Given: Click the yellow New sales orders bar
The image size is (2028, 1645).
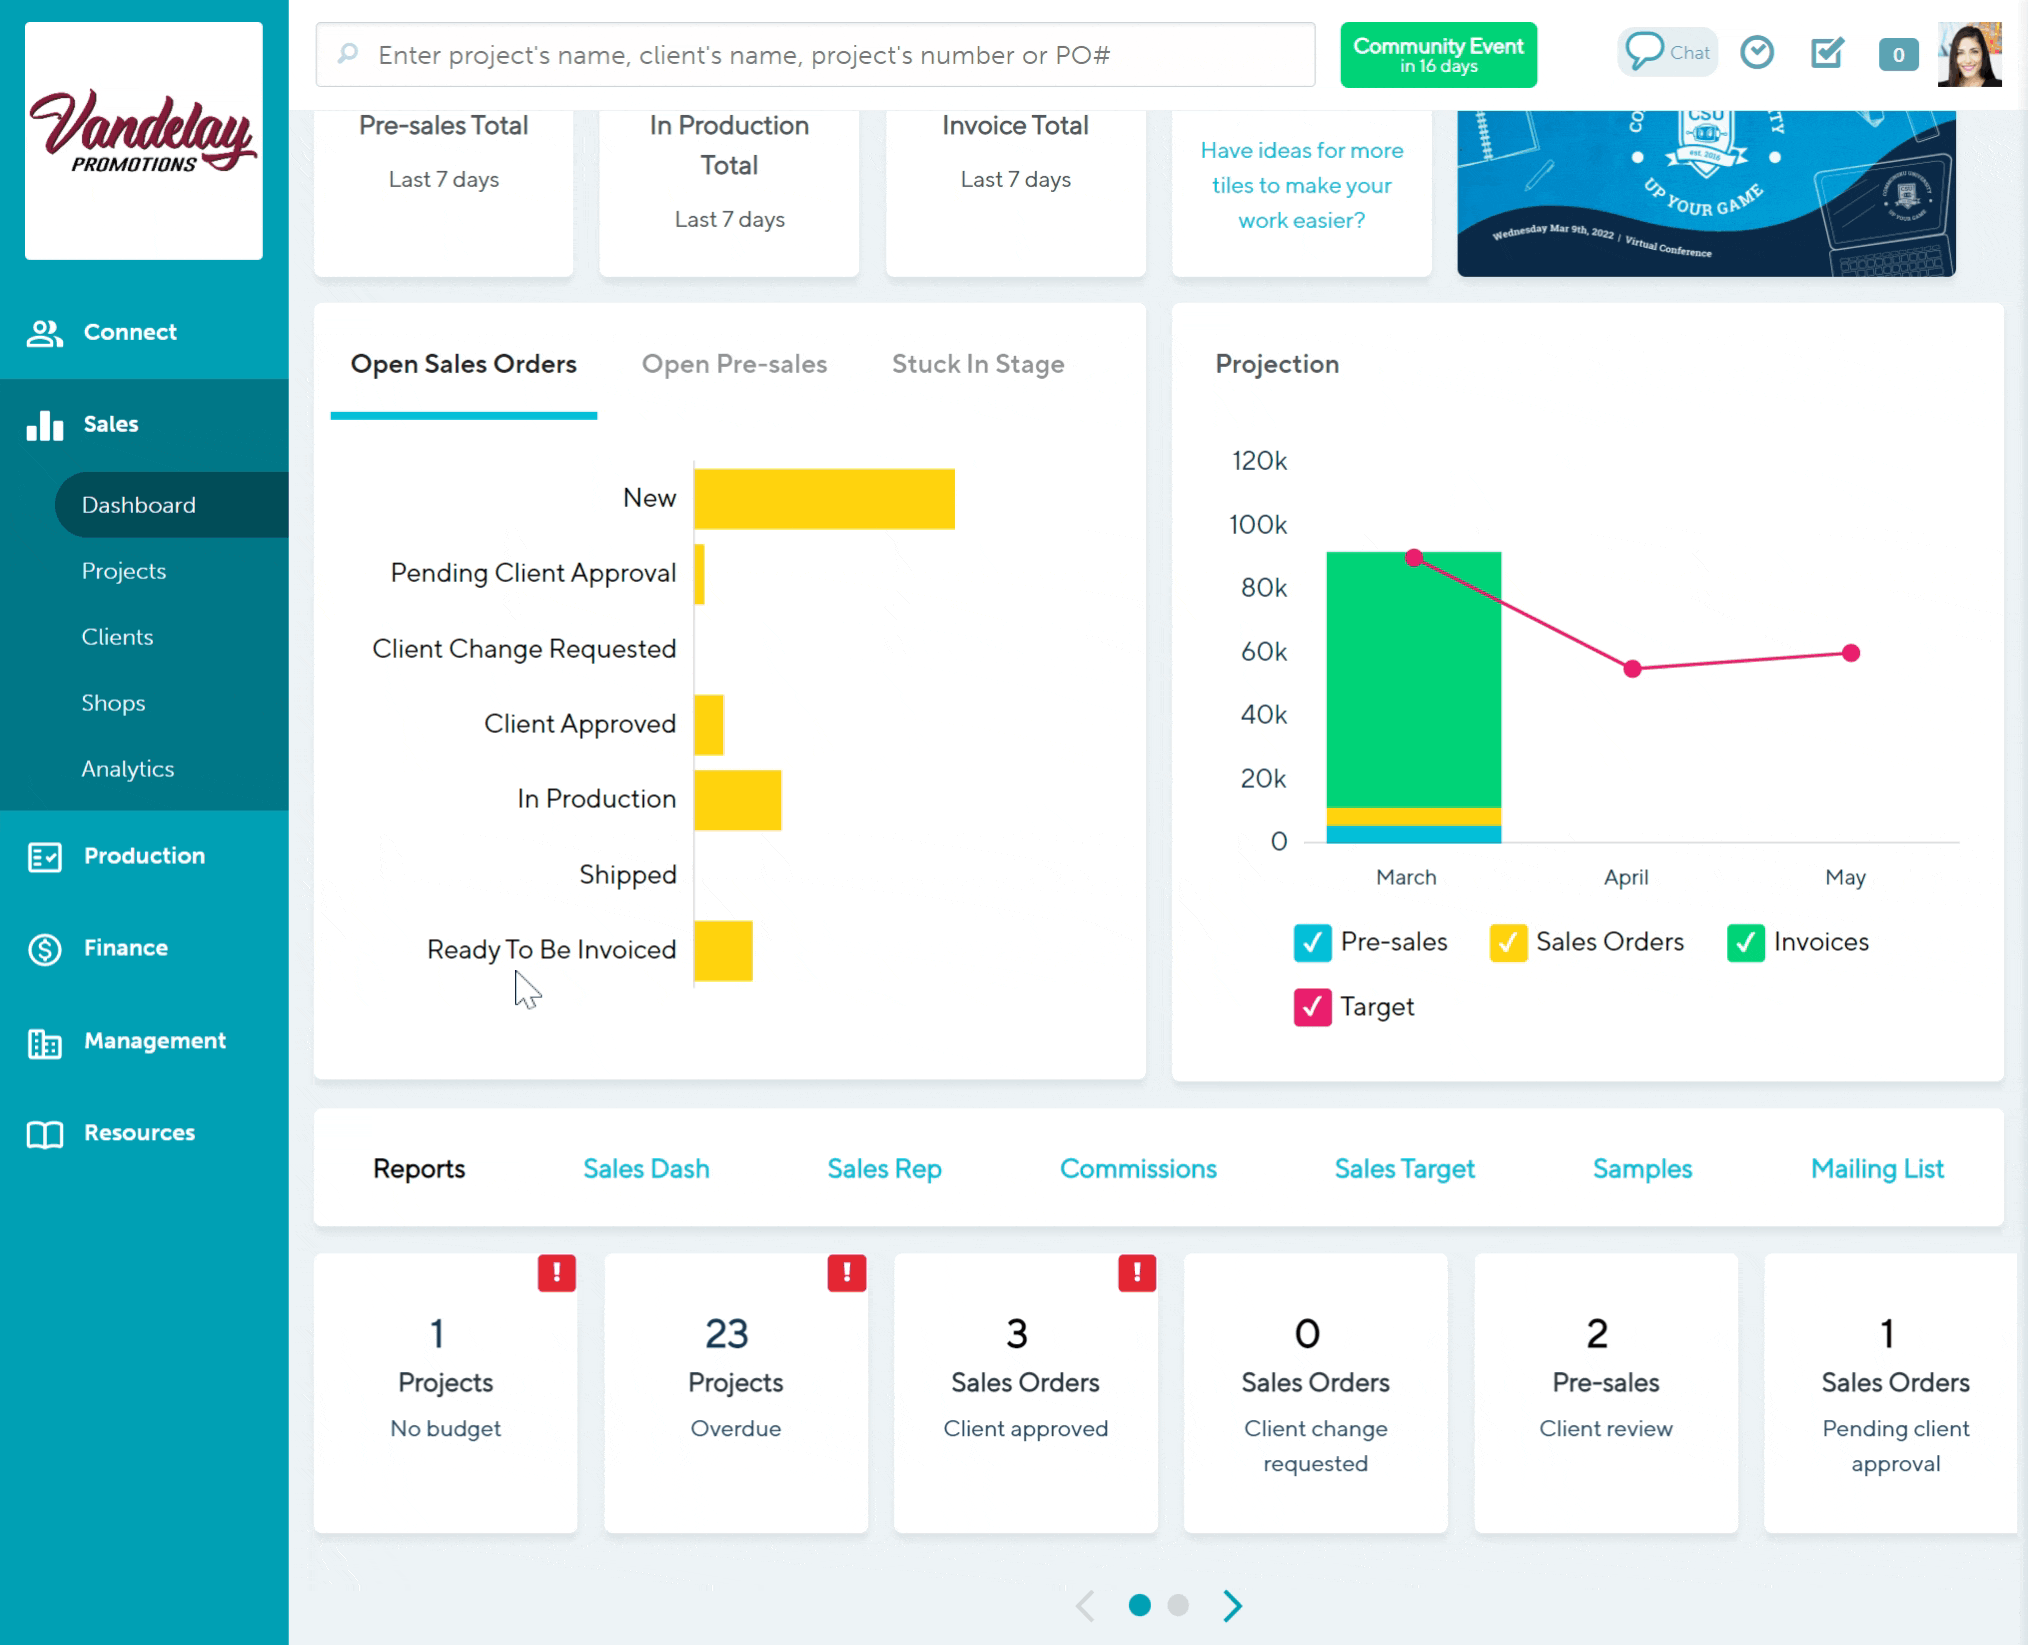Looking at the screenshot, I should (x=824, y=498).
